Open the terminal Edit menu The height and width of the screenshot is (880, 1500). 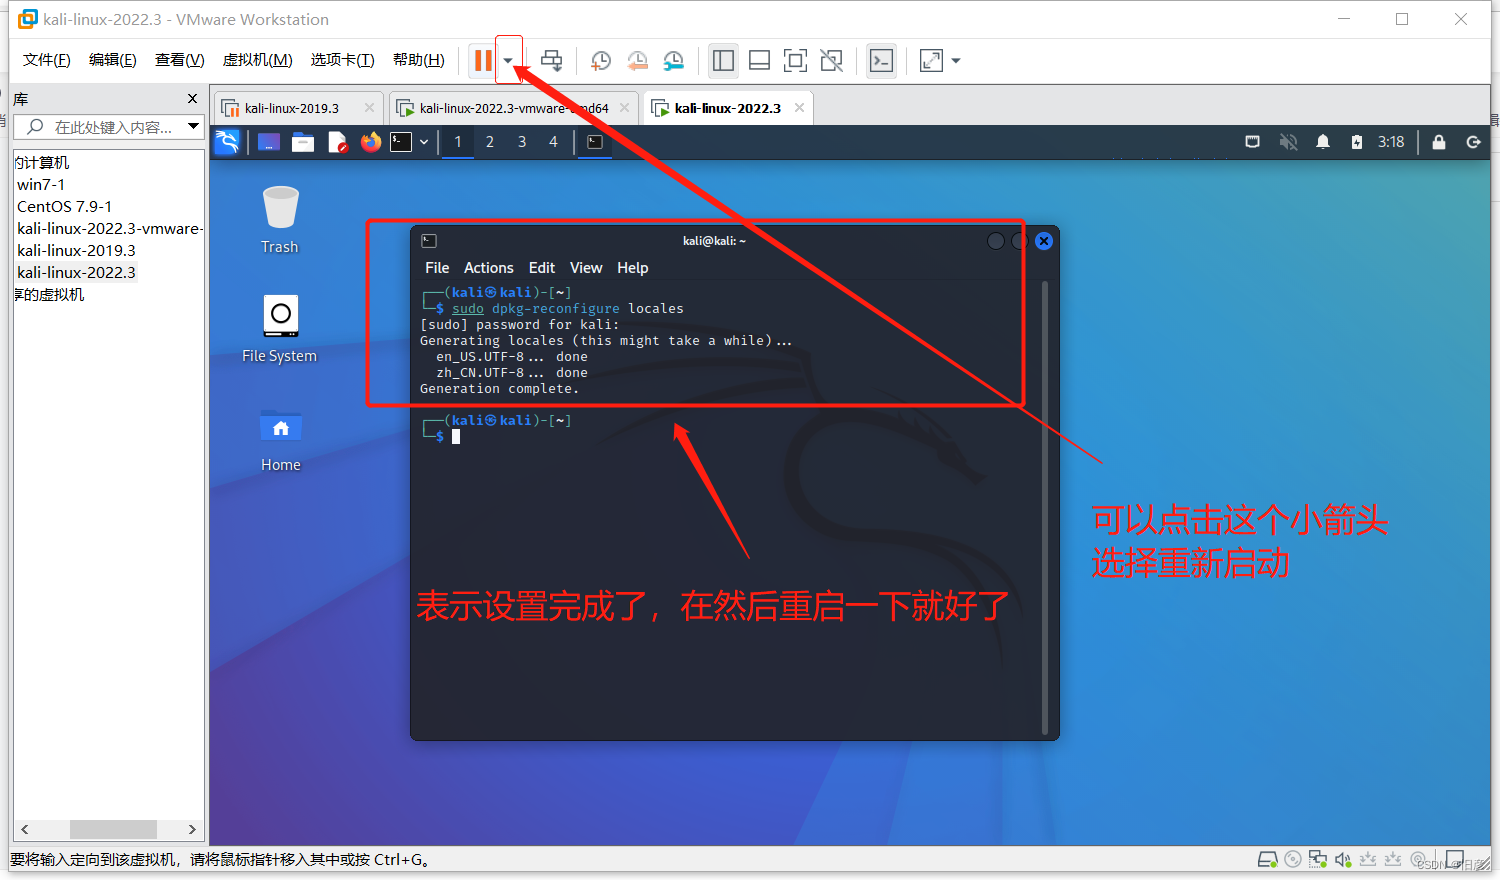pyautogui.click(x=542, y=268)
